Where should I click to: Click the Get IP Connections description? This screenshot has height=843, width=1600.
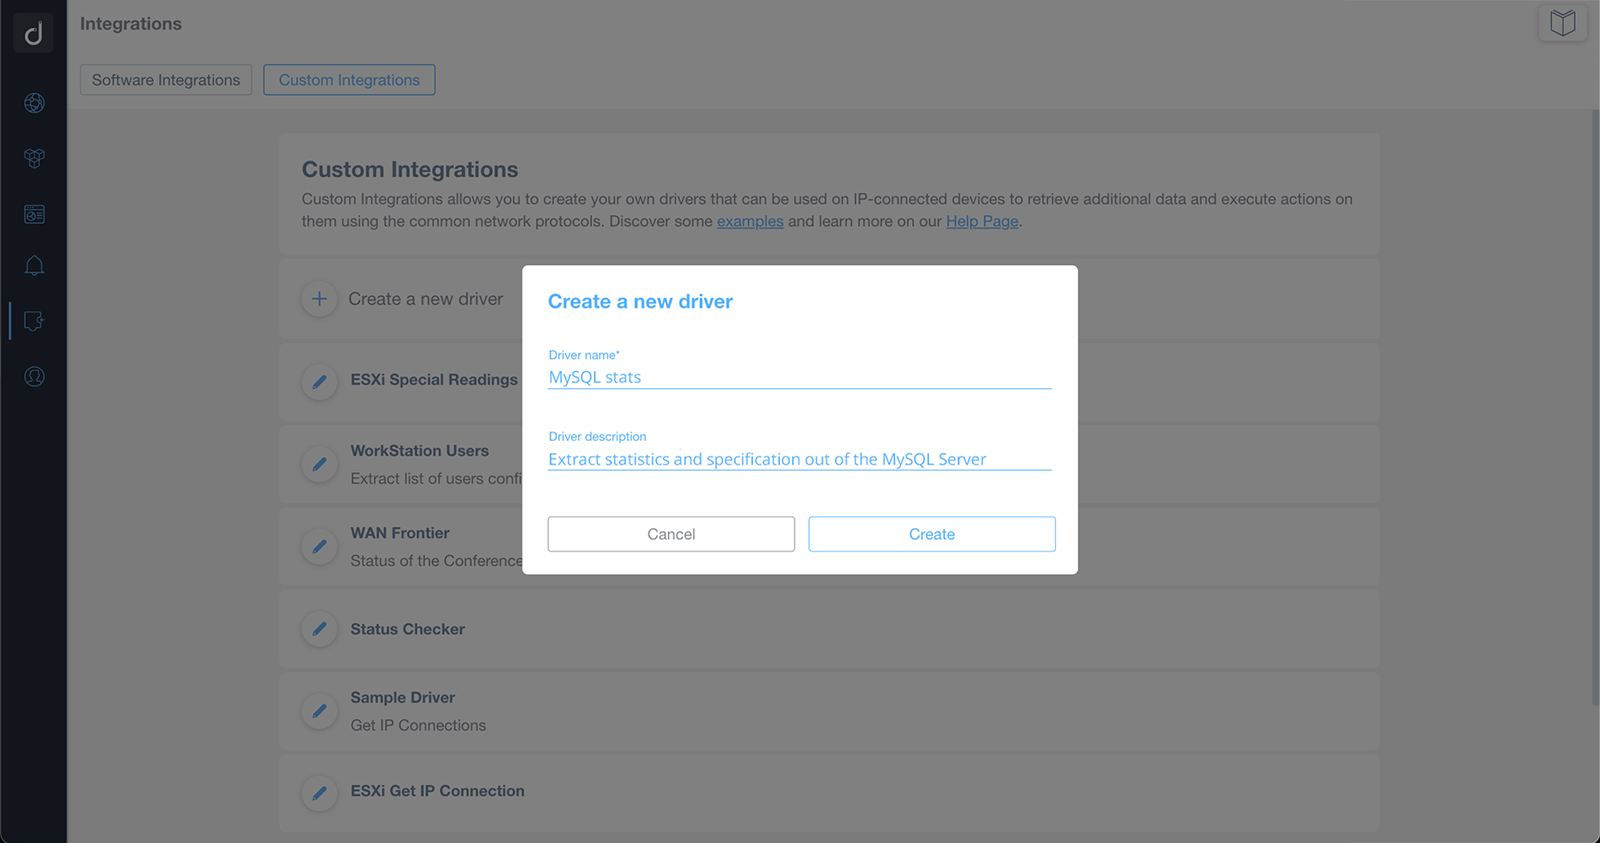click(x=418, y=725)
